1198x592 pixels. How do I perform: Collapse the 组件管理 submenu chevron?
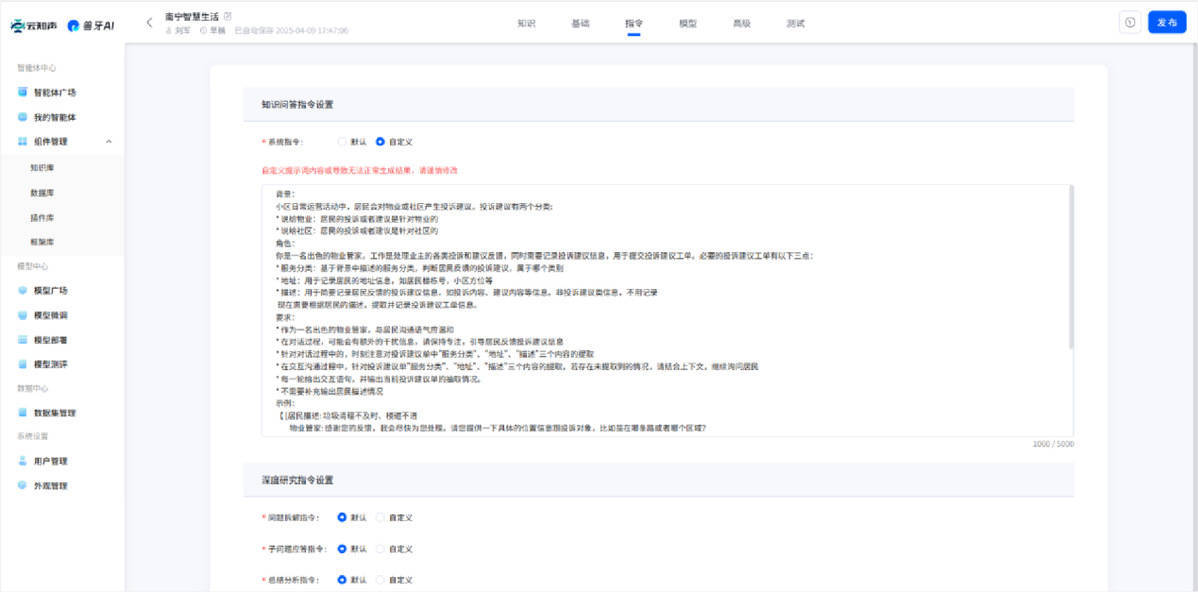point(108,141)
